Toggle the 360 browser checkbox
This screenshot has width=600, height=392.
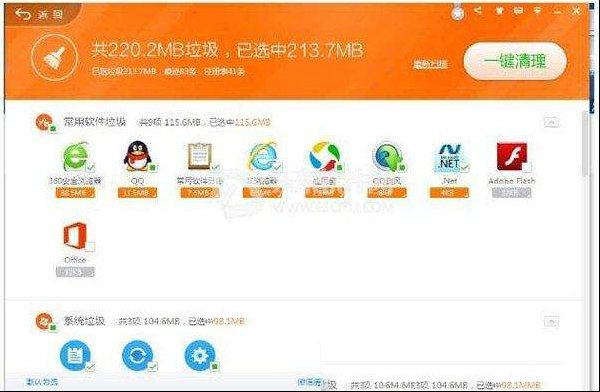(x=91, y=168)
